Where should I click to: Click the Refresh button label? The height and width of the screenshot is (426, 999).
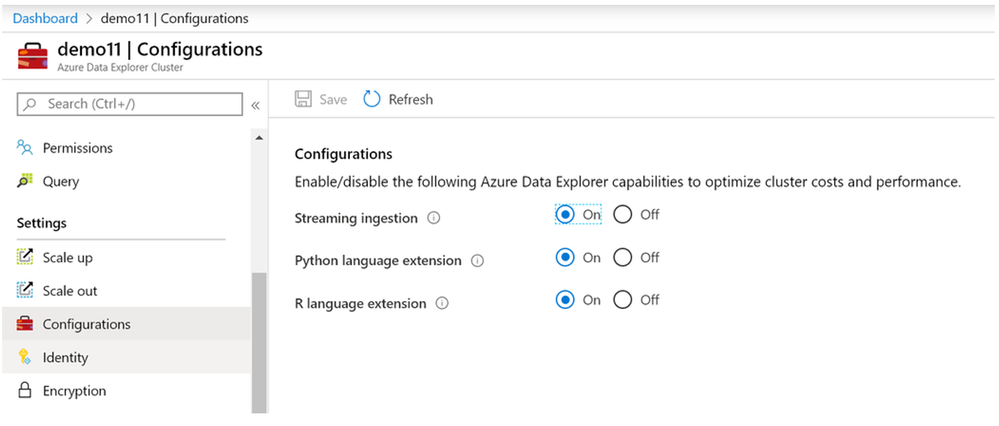[x=411, y=99]
